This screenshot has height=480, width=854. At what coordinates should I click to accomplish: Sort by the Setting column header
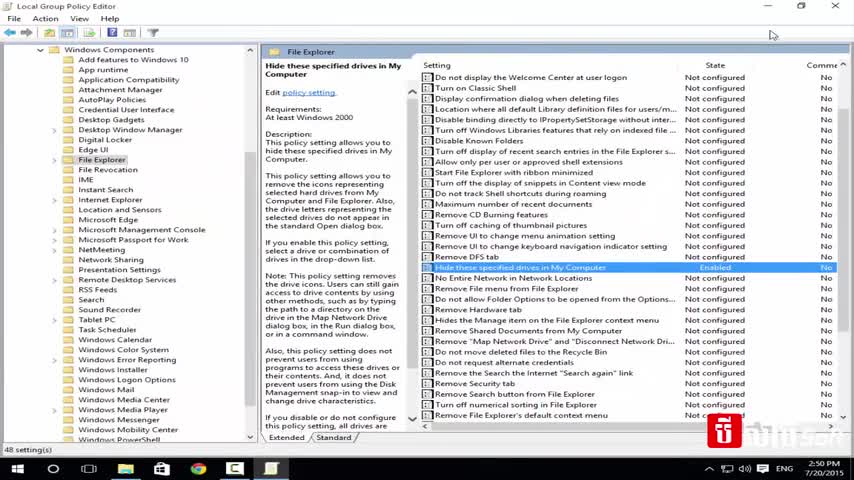pos(437,65)
